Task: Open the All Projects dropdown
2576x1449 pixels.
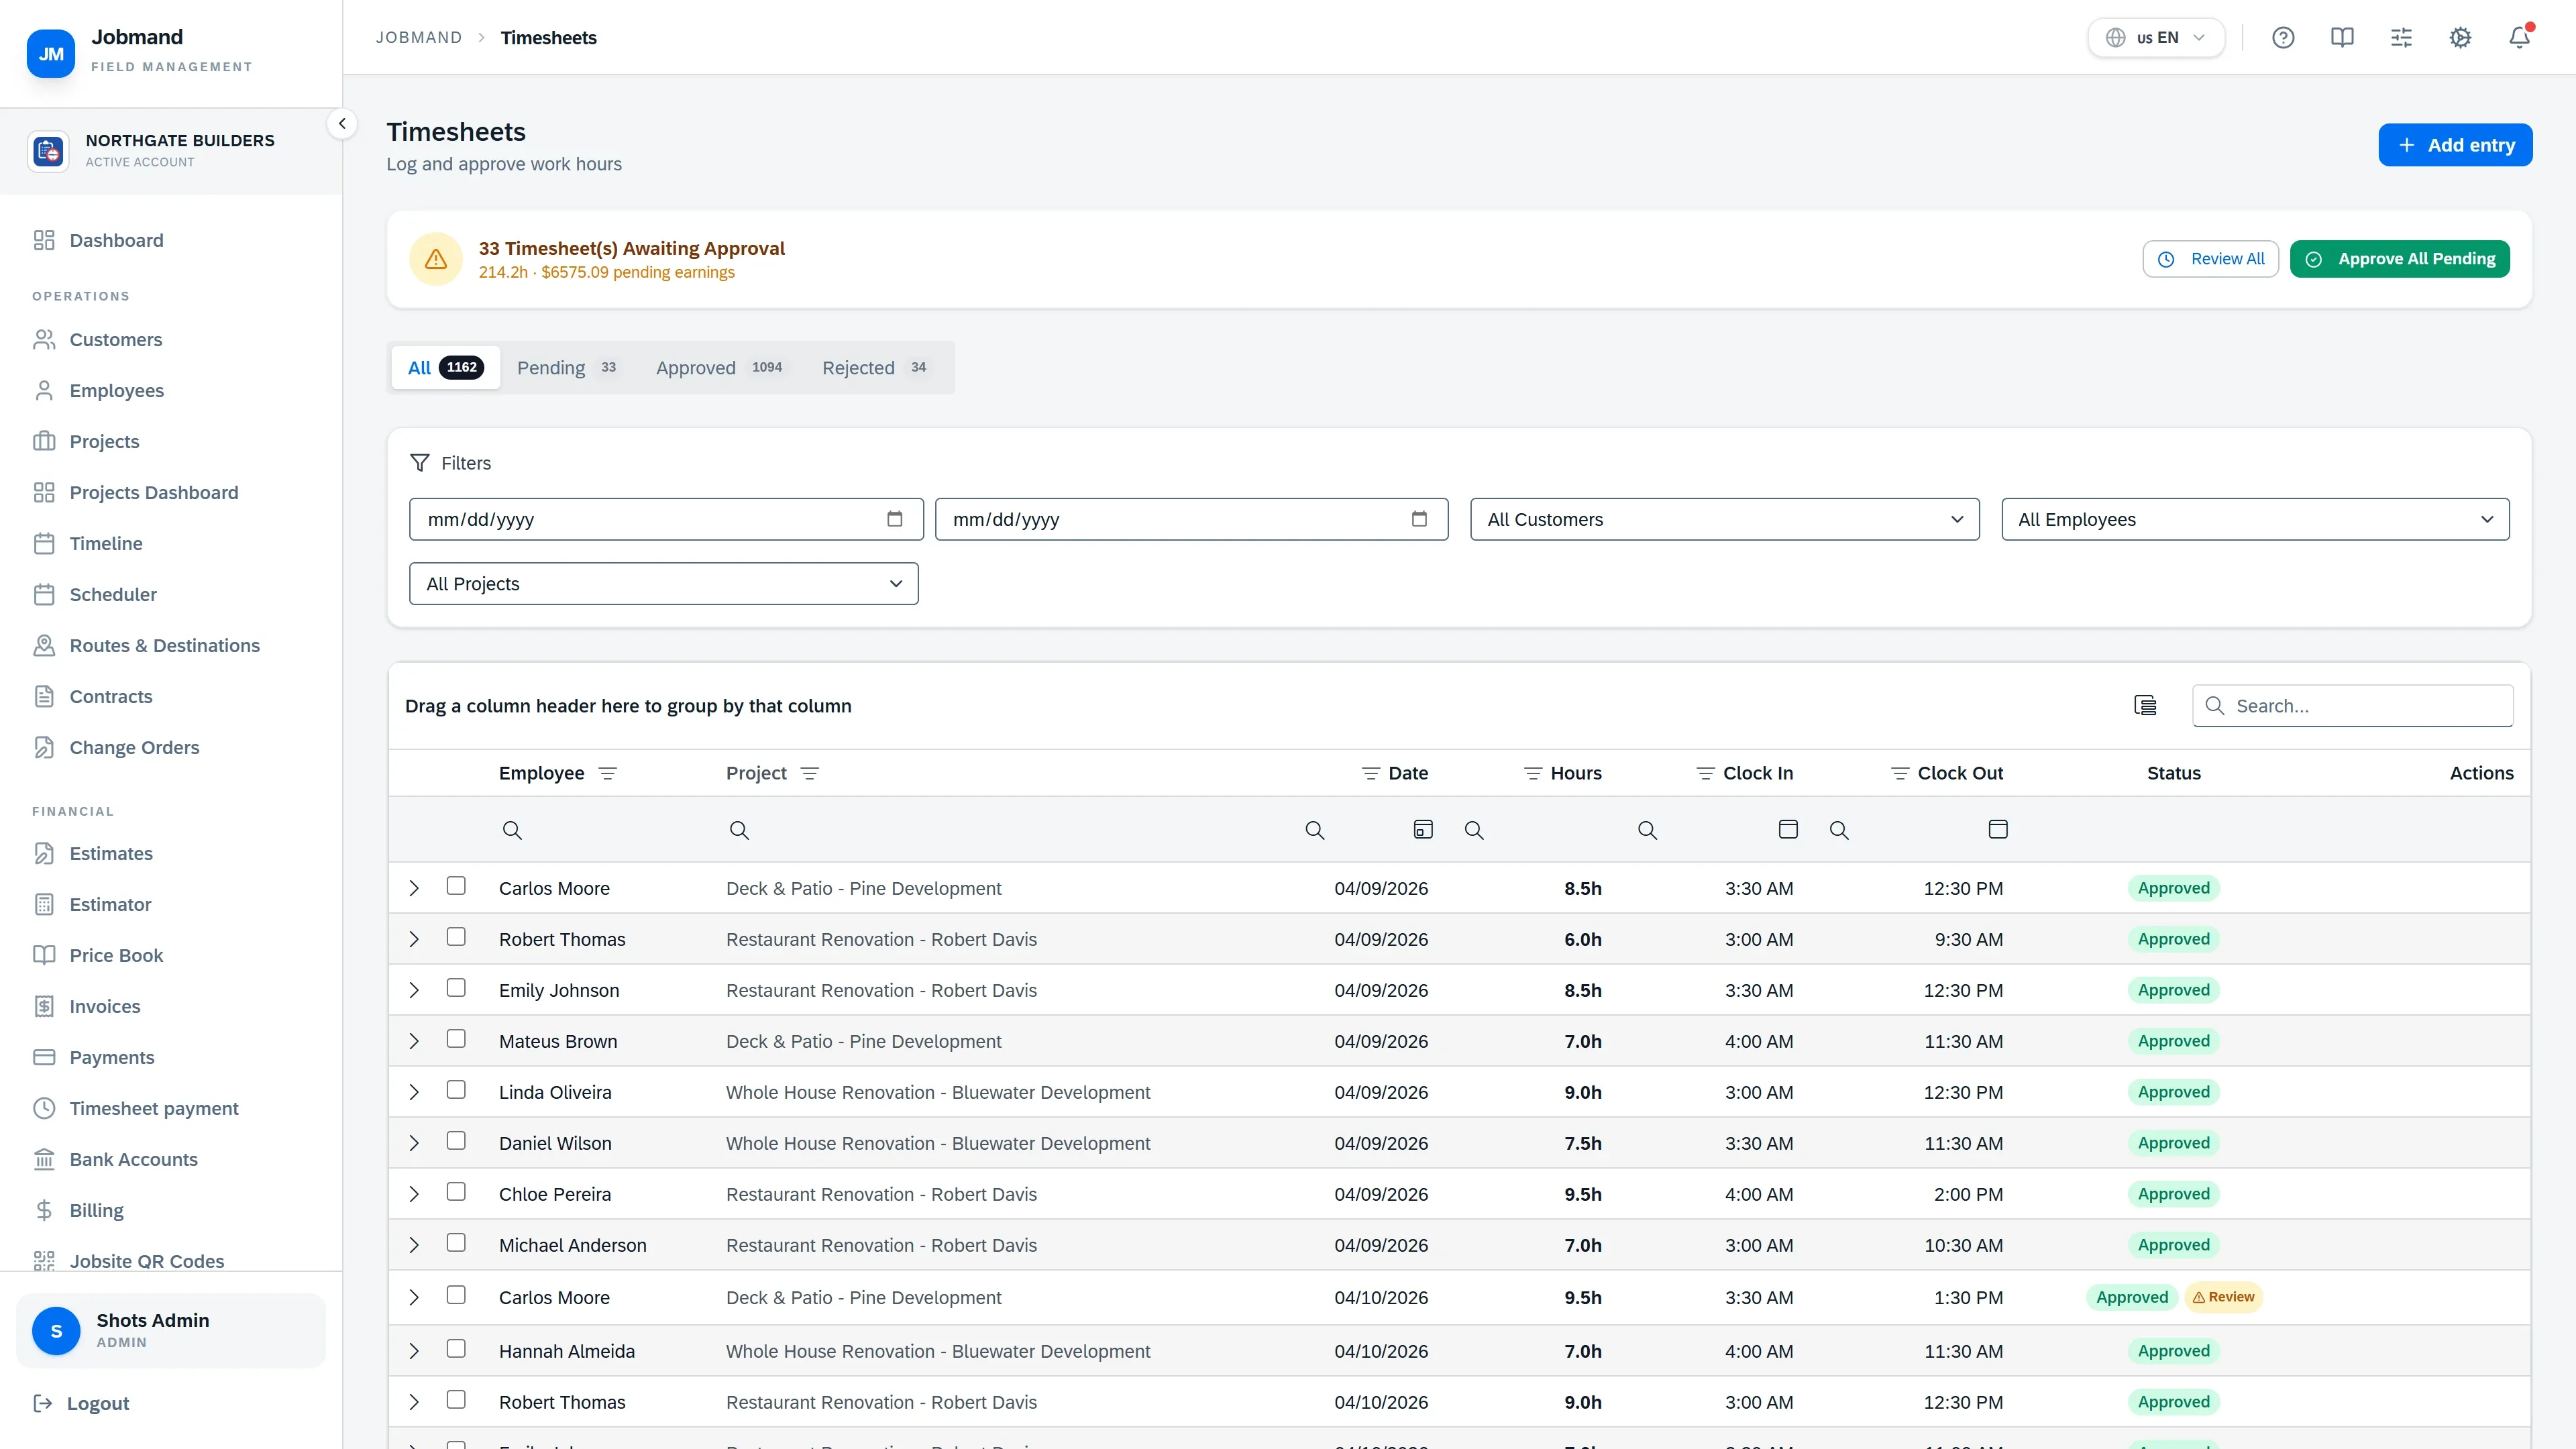Action: point(664,584)
